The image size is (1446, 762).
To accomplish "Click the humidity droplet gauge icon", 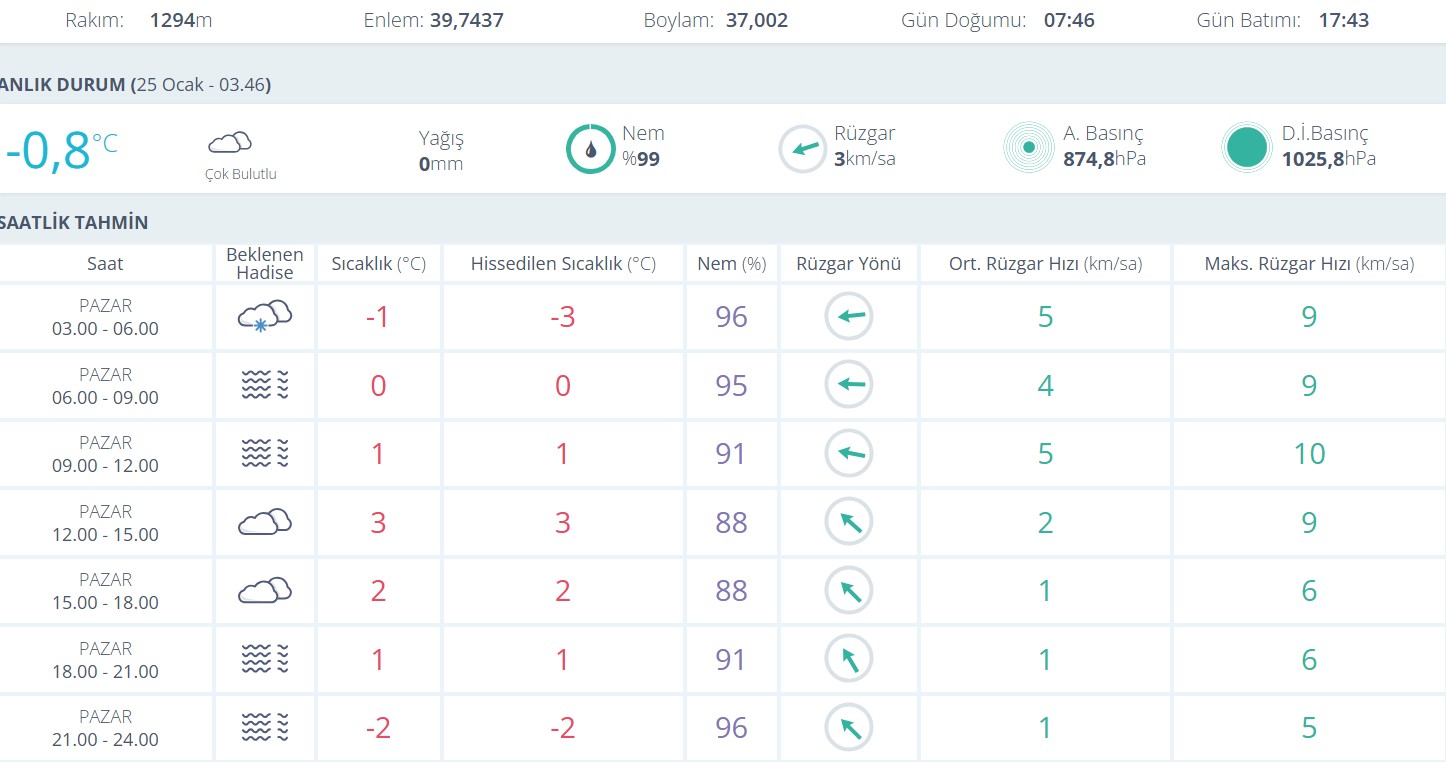I will coord(590,149).
